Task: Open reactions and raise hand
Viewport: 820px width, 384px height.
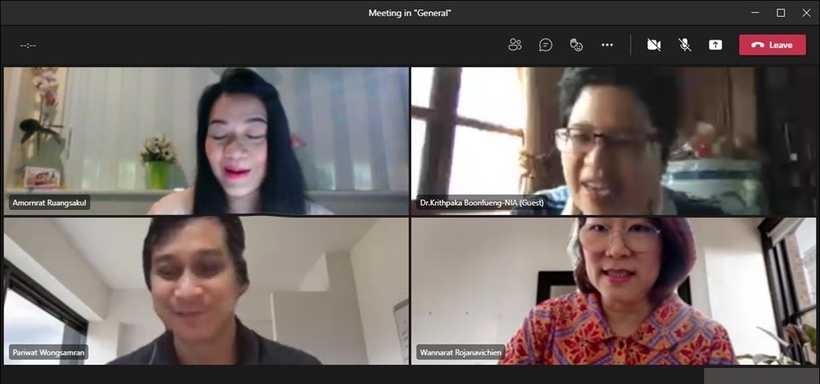Action: 576,45
